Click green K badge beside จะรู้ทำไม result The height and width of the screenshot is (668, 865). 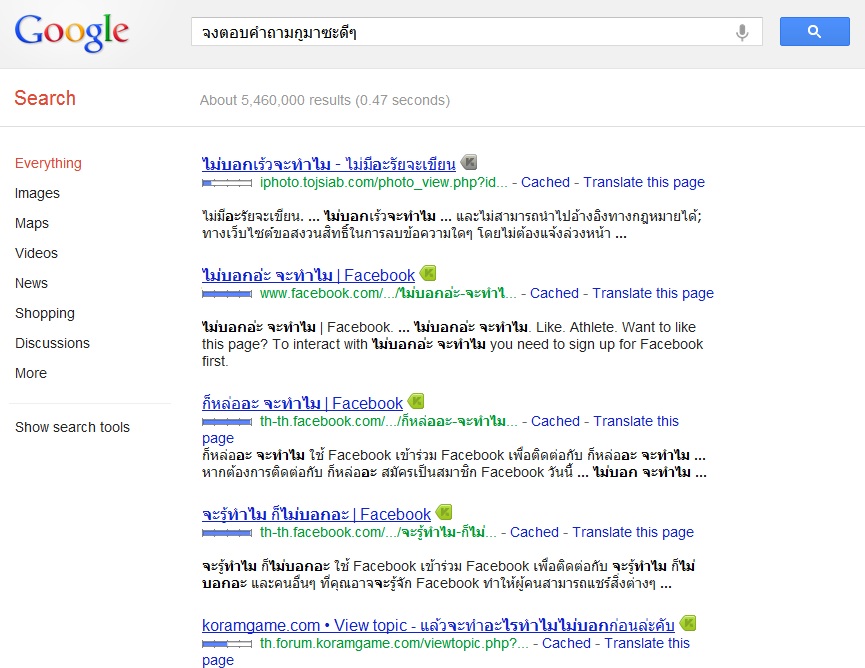click(444, 512)
